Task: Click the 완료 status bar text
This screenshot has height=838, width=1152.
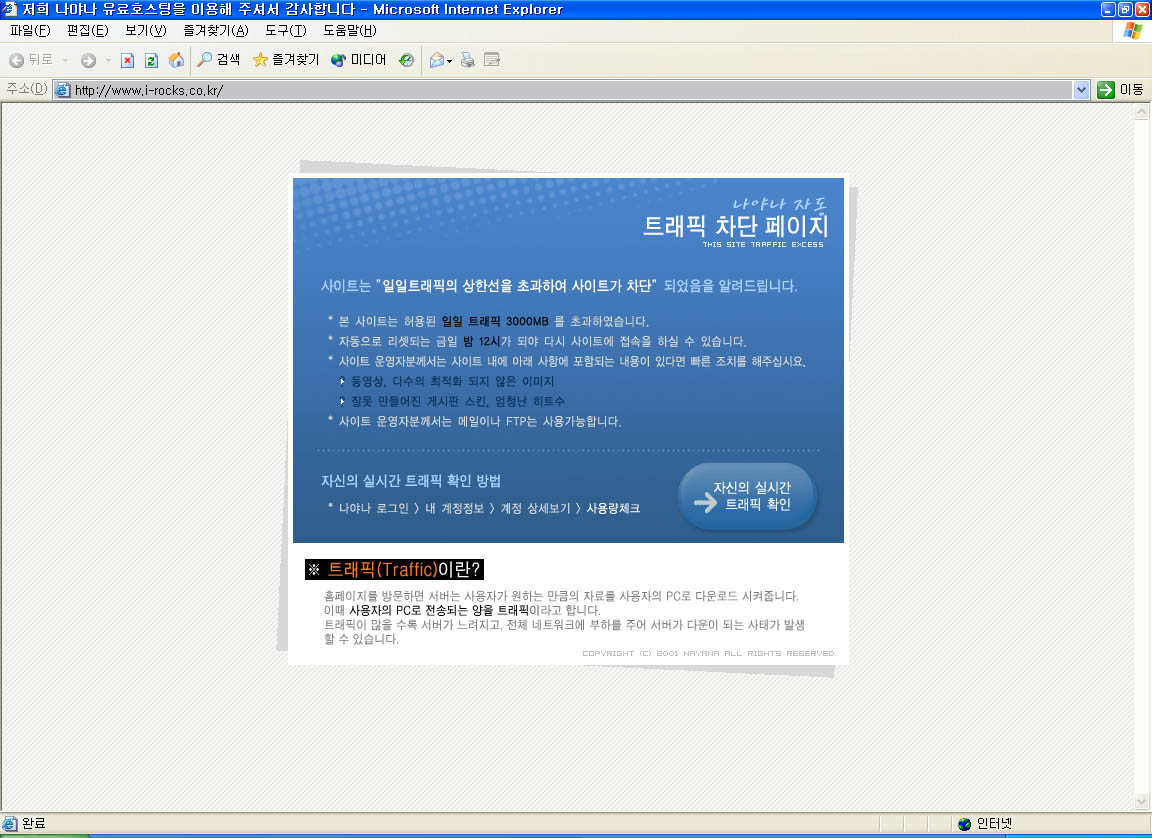Action: (x=34, y=824)
